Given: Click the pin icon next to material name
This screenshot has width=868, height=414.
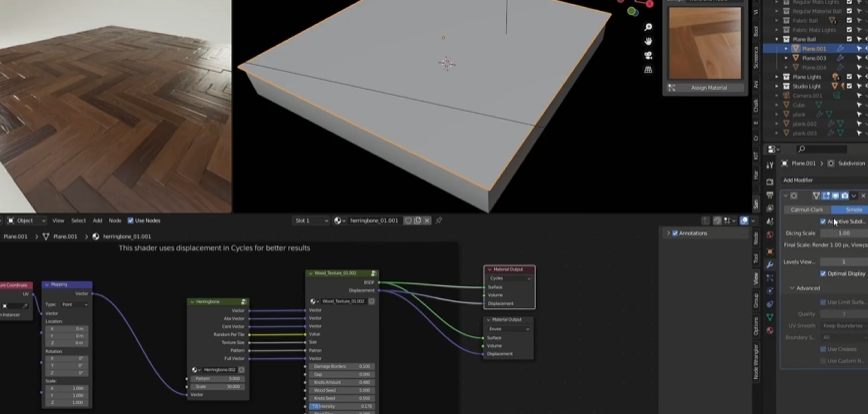Looking at the screenshot, I should 439,220.
